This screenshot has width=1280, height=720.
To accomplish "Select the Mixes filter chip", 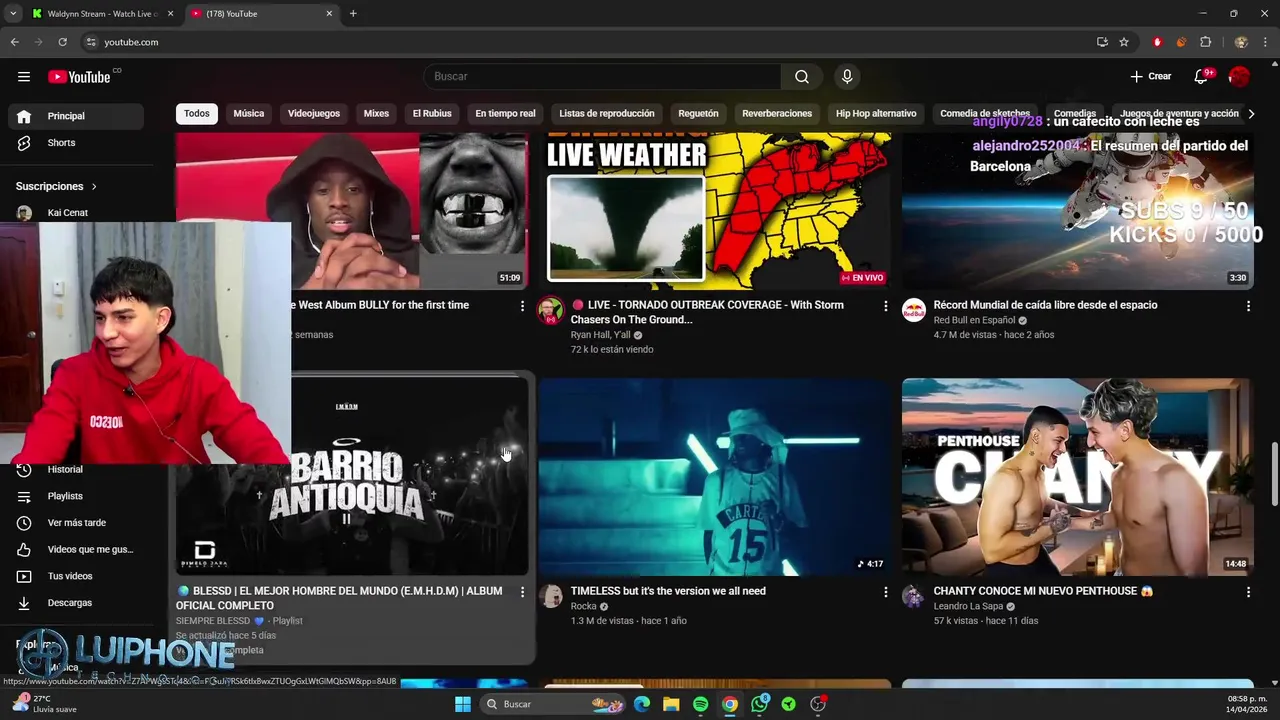I will click(376, 114).
